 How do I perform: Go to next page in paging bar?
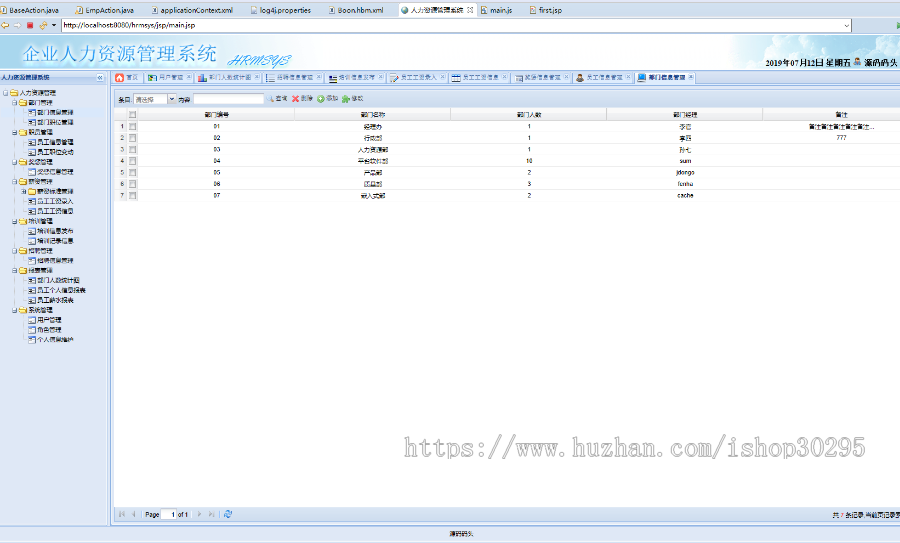199,514
